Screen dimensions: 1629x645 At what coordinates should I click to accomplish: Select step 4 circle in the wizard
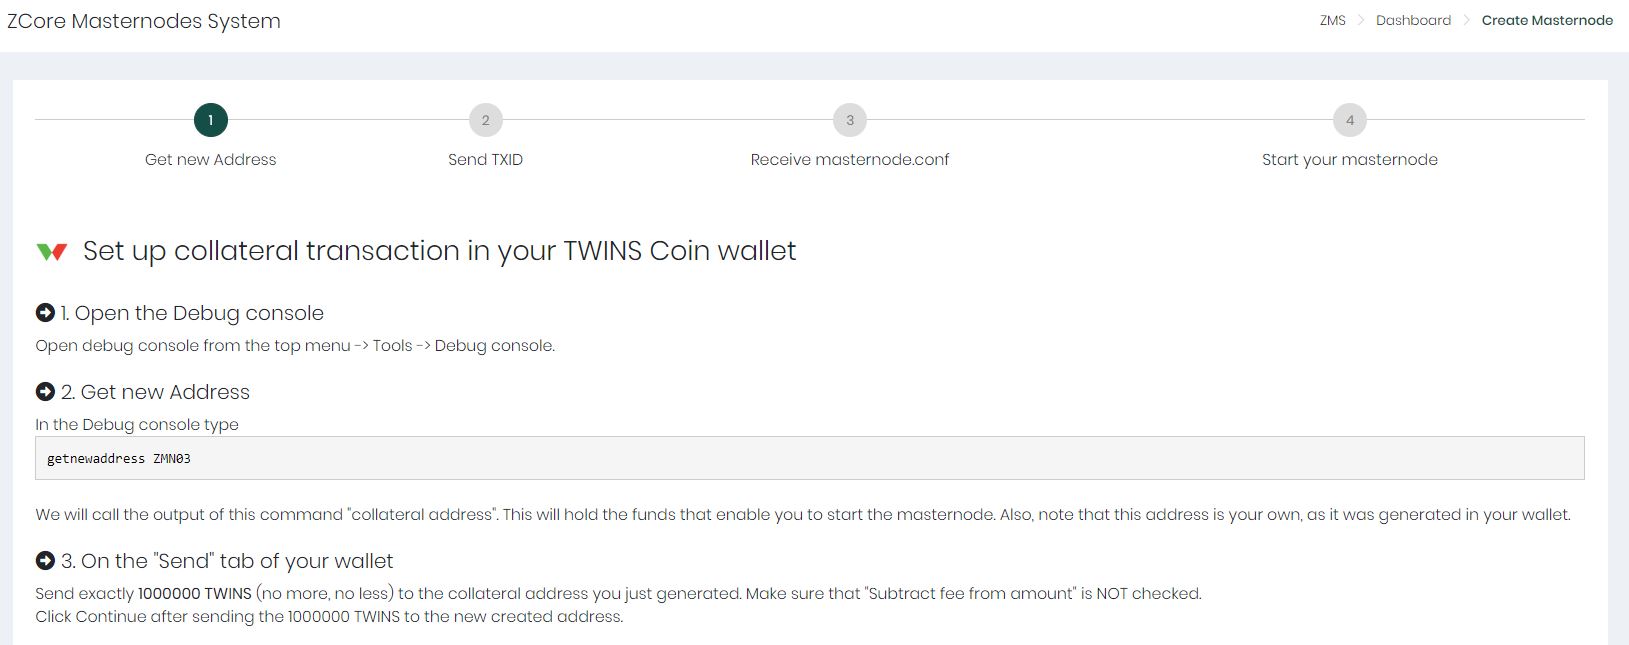pyautogui.click(x=1350, y=120)
